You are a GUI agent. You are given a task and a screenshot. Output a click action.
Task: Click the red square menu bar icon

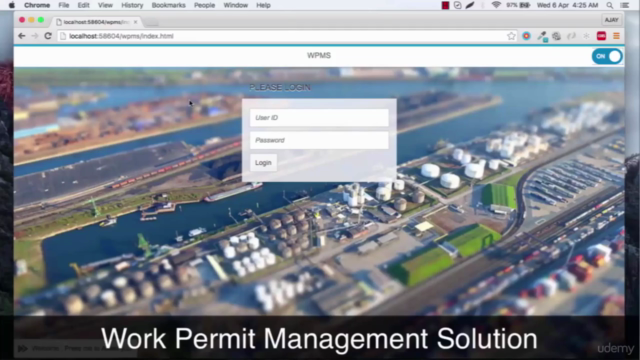click(x=445, y=5)
